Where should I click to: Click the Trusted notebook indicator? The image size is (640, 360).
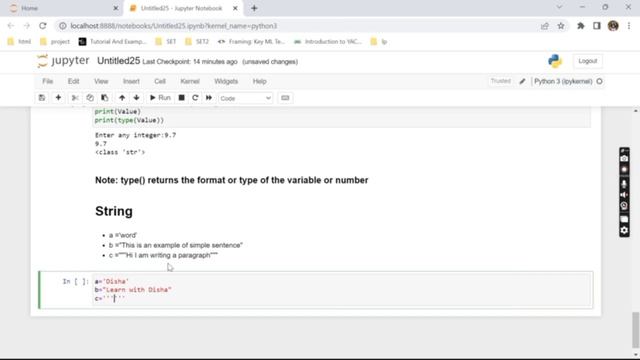(500, 81)
